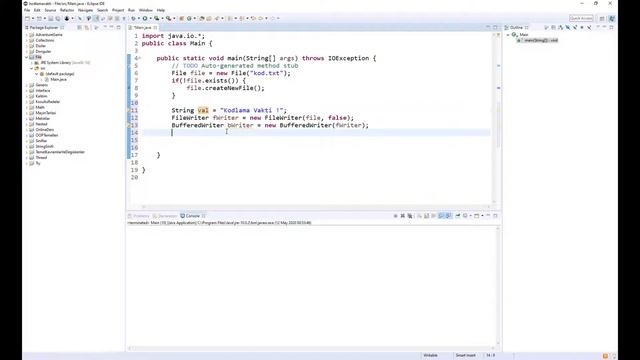Select the OnlineDers project
The image size is (640, 360).
[44, 129]
